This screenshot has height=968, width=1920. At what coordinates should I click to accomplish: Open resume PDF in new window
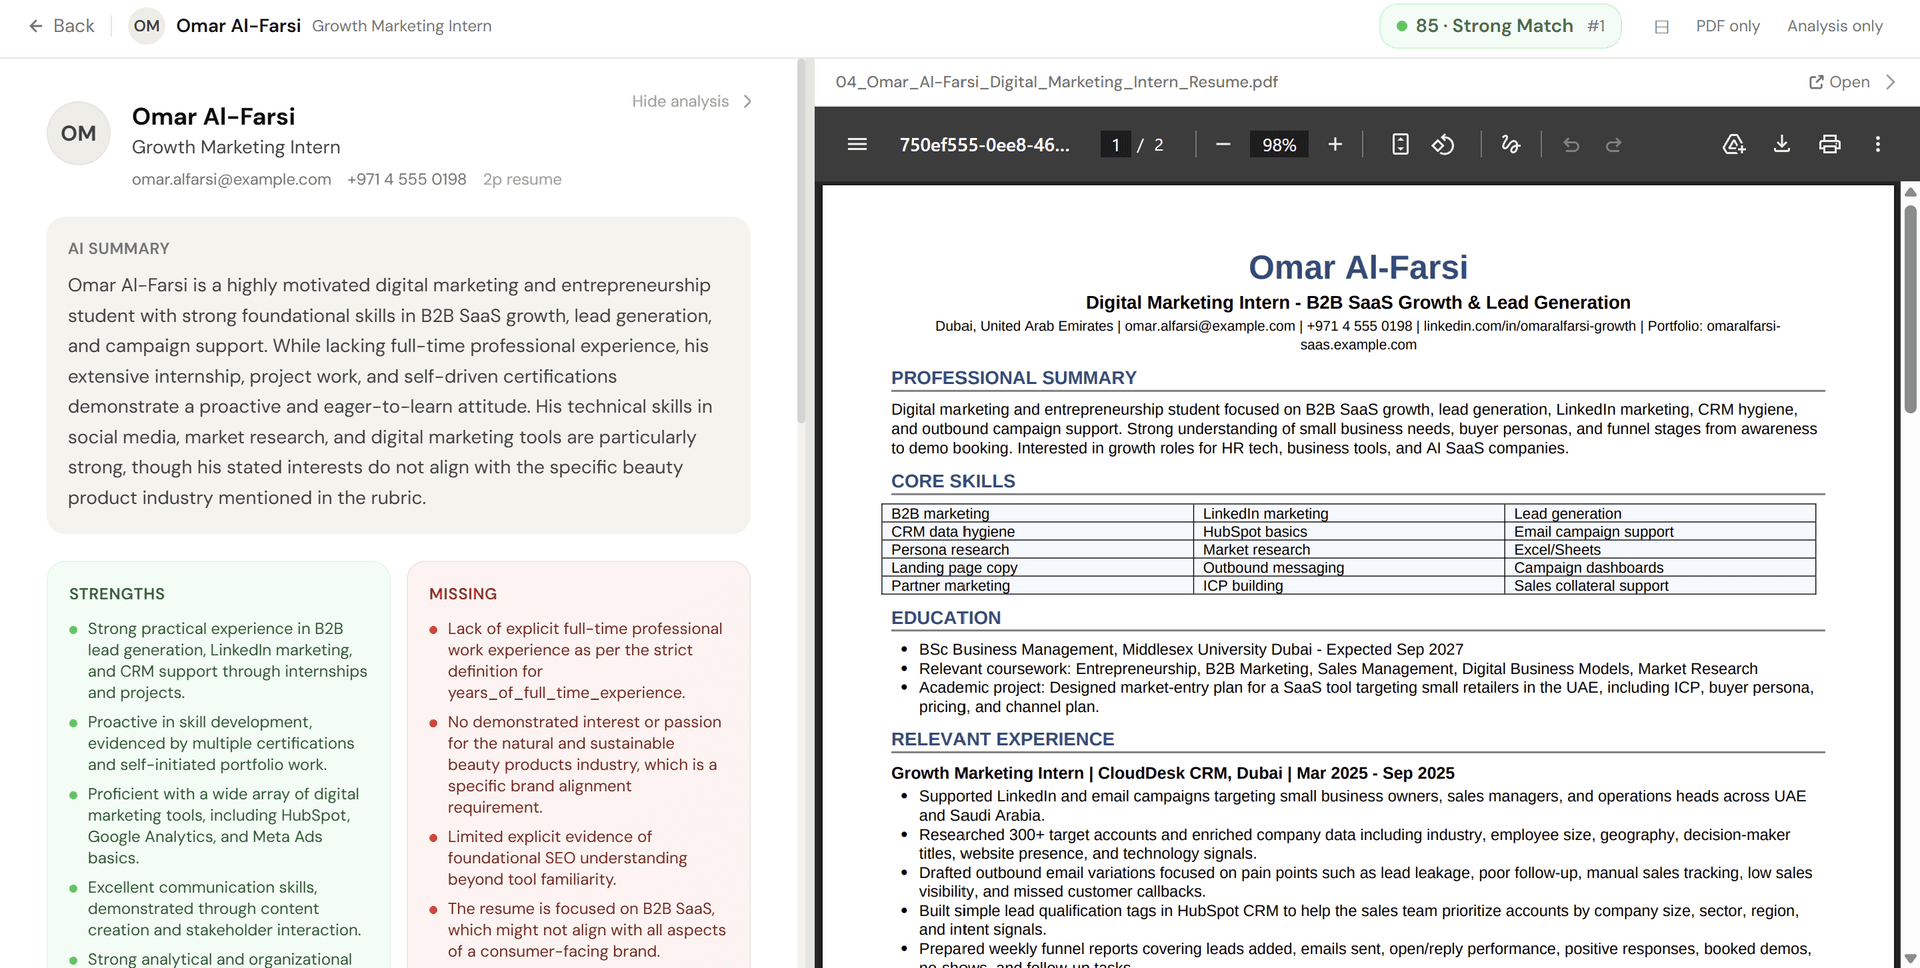coord(1840,82)
